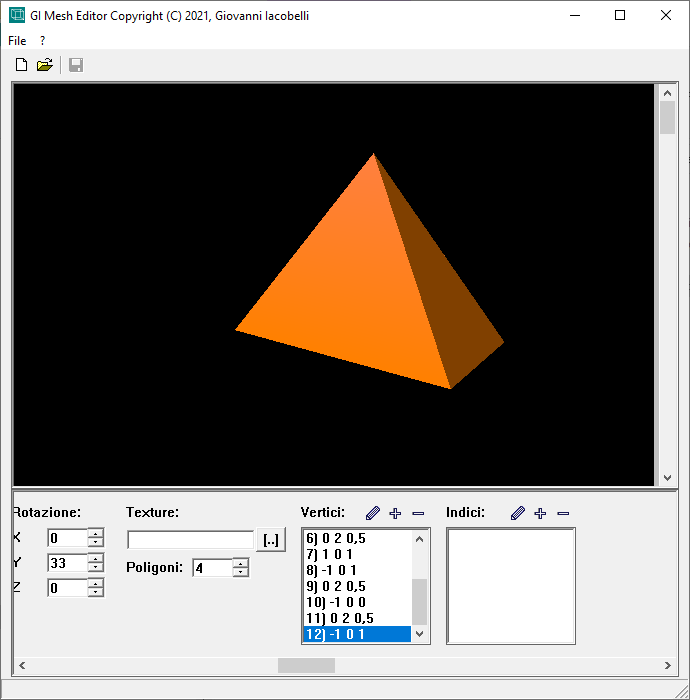Decrease Y rotation with down arrow
690x700 pixels.
(96, 567)
